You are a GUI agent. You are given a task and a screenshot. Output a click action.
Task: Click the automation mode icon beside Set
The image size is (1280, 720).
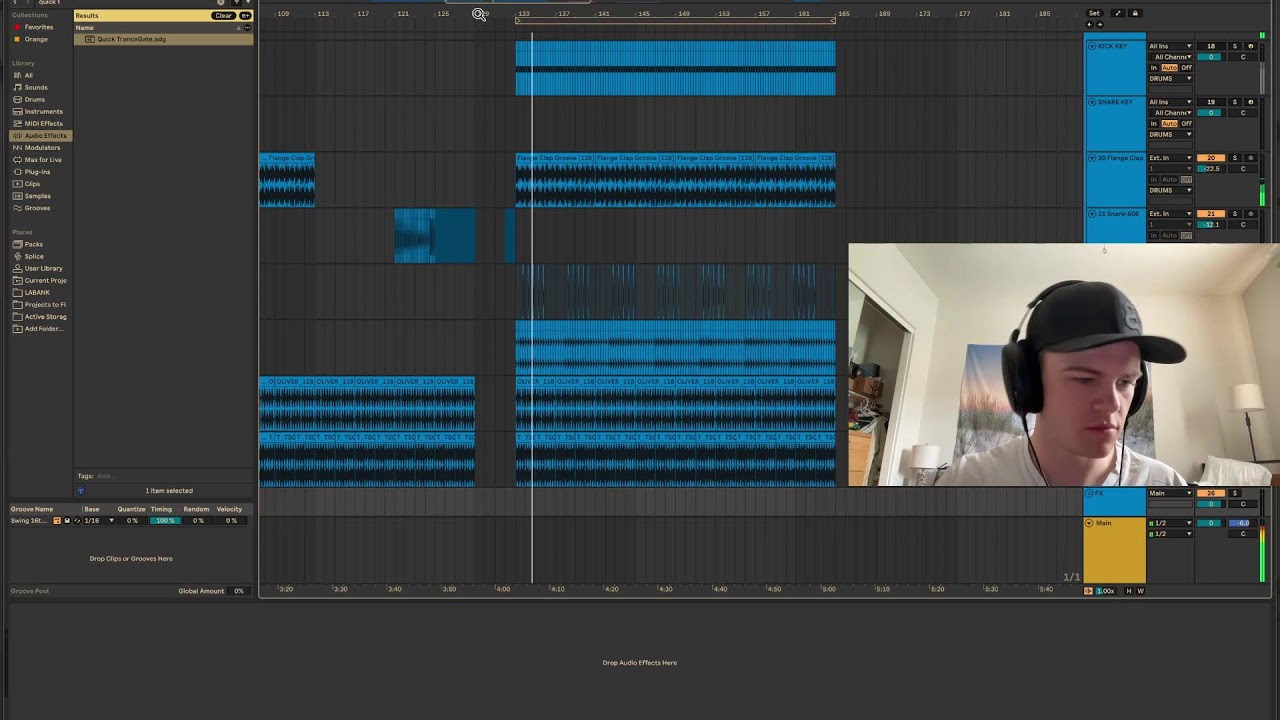(x=1118, y=13)
